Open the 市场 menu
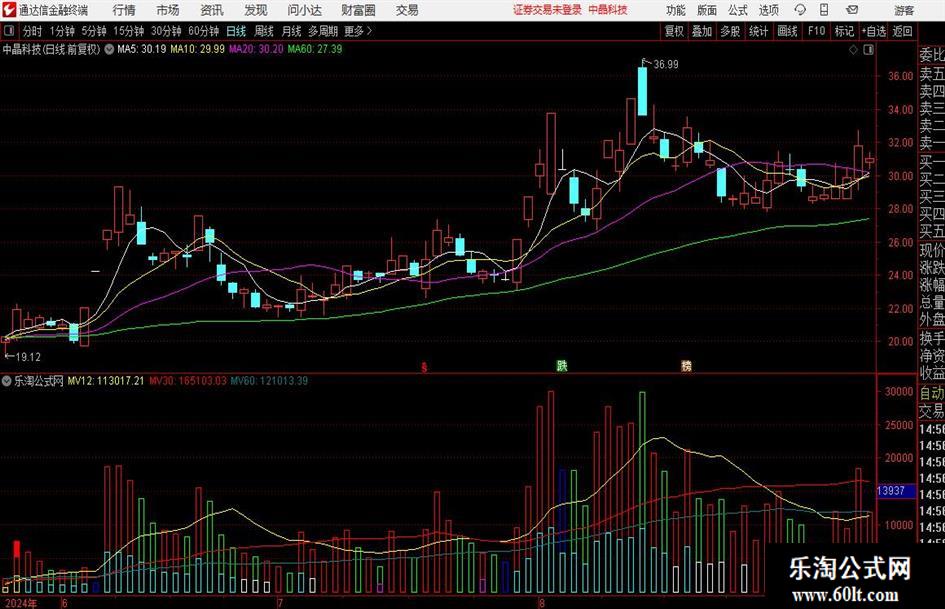Image resolution: width=945 pixels, height=609 pixels. 168,10
